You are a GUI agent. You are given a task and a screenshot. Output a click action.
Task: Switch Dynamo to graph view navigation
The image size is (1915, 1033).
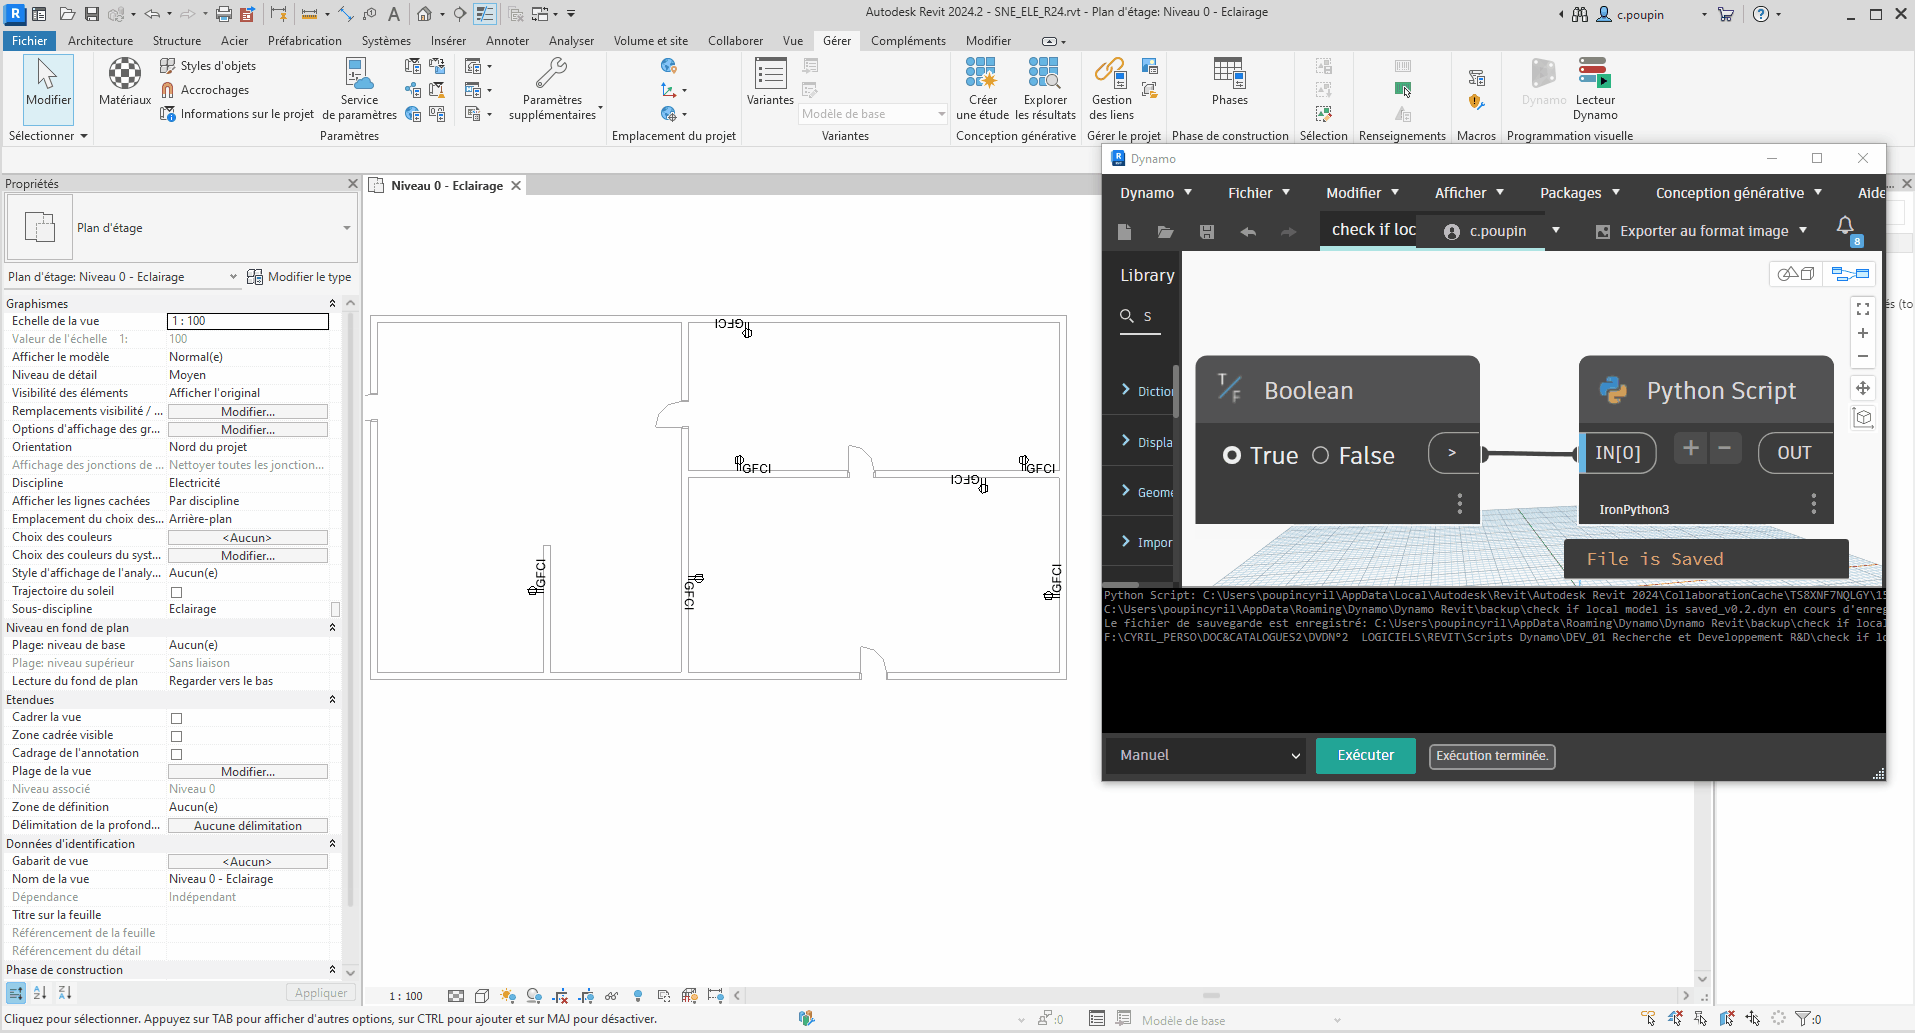coord(1850,274)
